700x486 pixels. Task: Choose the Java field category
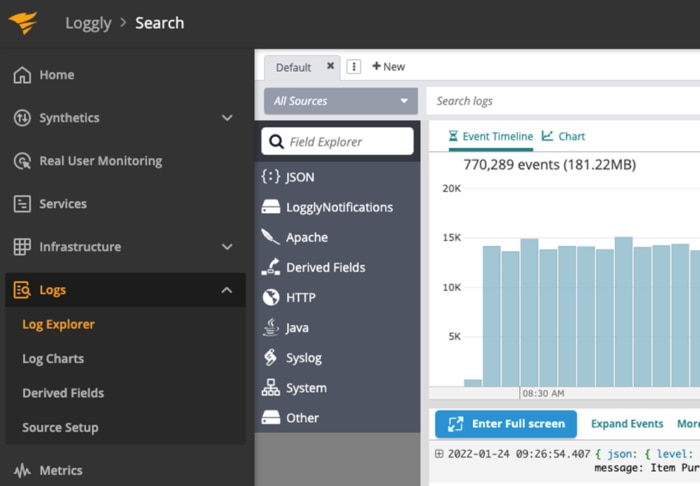(297, 328)
